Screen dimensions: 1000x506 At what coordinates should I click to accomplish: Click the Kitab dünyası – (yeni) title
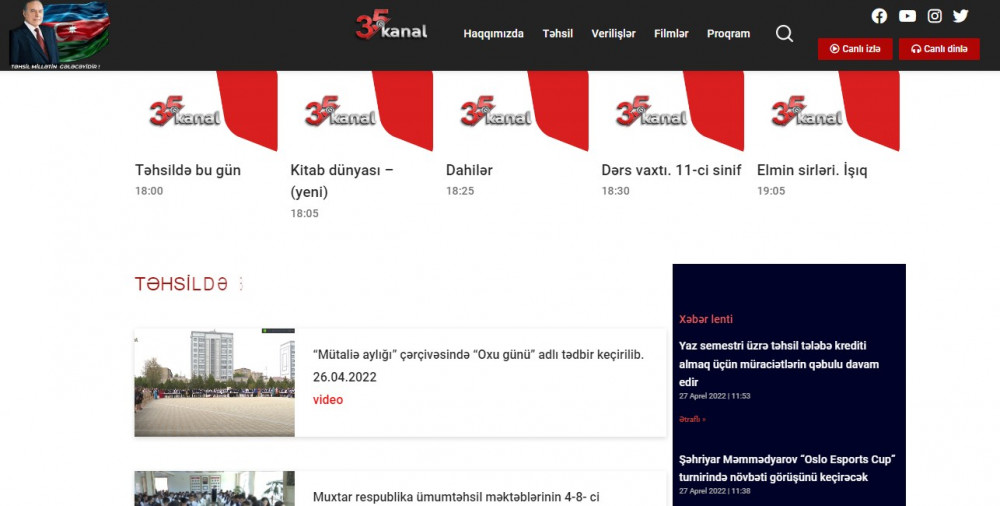[342, 181]
